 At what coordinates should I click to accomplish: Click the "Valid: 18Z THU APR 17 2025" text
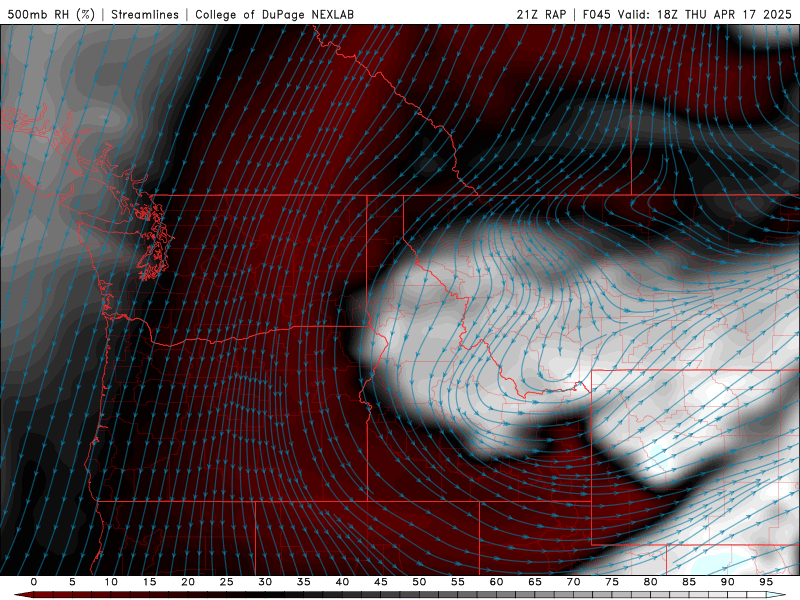(705, 14)
